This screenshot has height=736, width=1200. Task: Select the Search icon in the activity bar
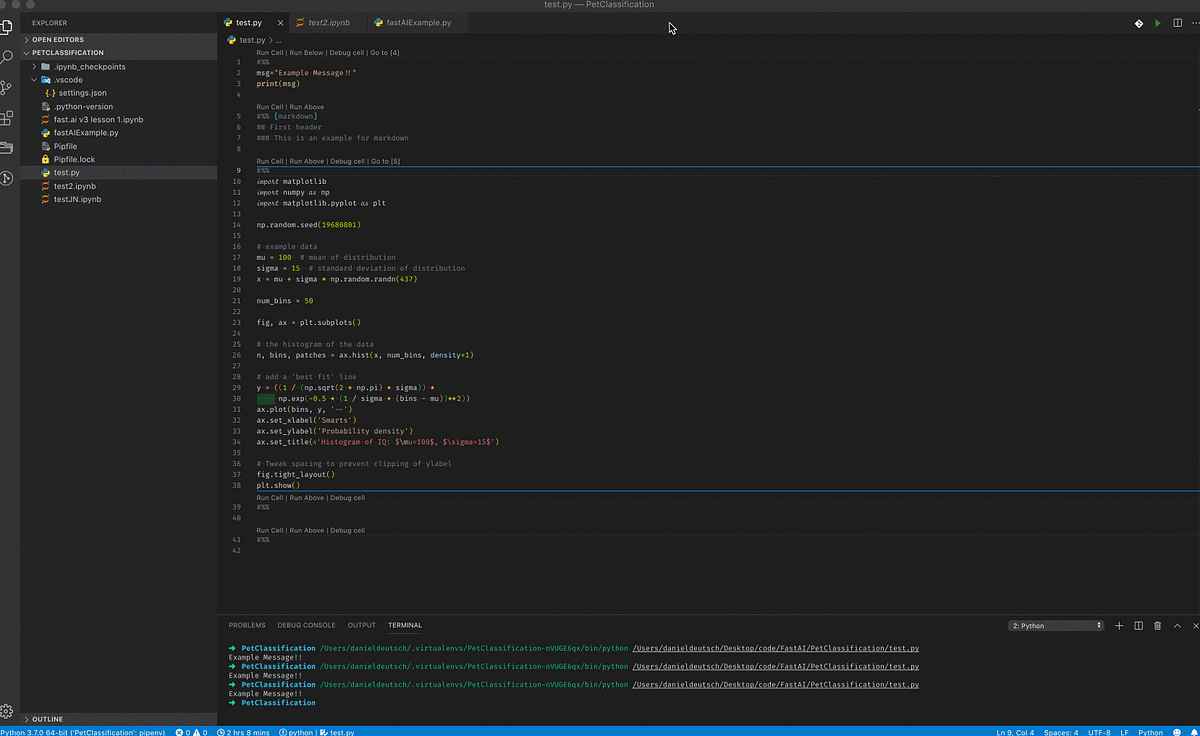click(x=8, y=58)
